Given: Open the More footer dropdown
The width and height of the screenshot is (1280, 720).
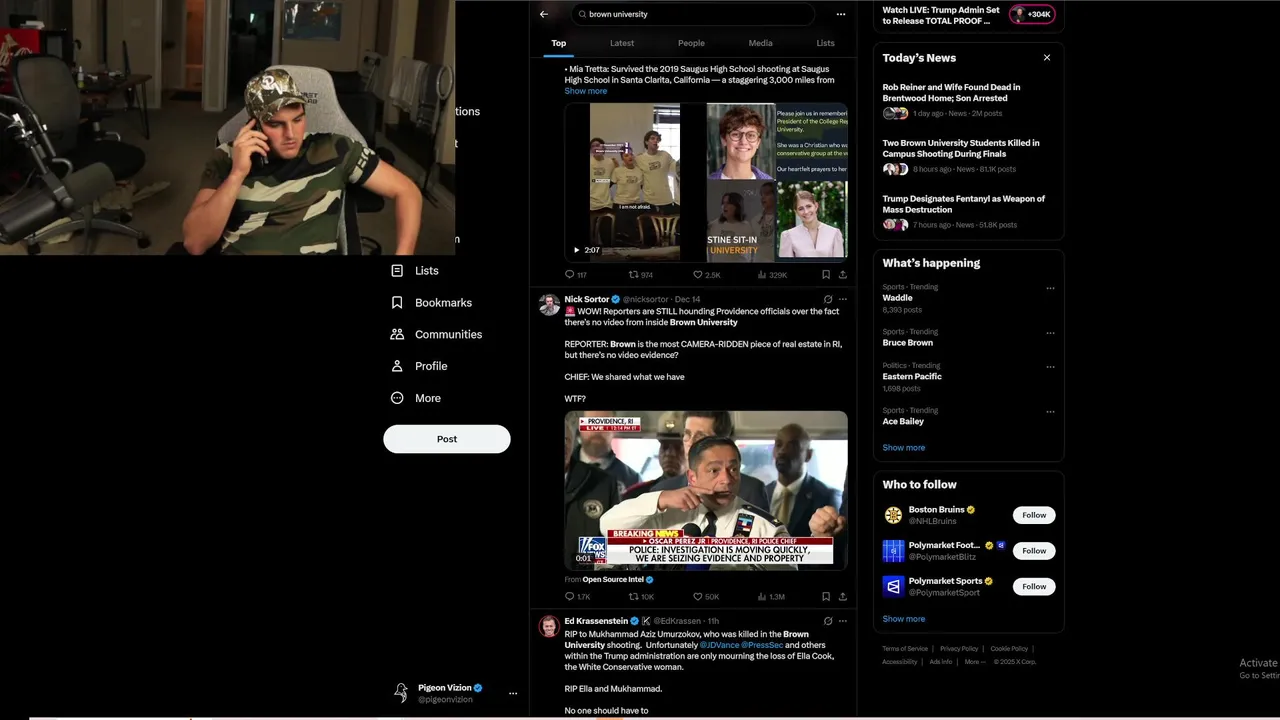Looking at the screenshot, I should pos(974,662).
